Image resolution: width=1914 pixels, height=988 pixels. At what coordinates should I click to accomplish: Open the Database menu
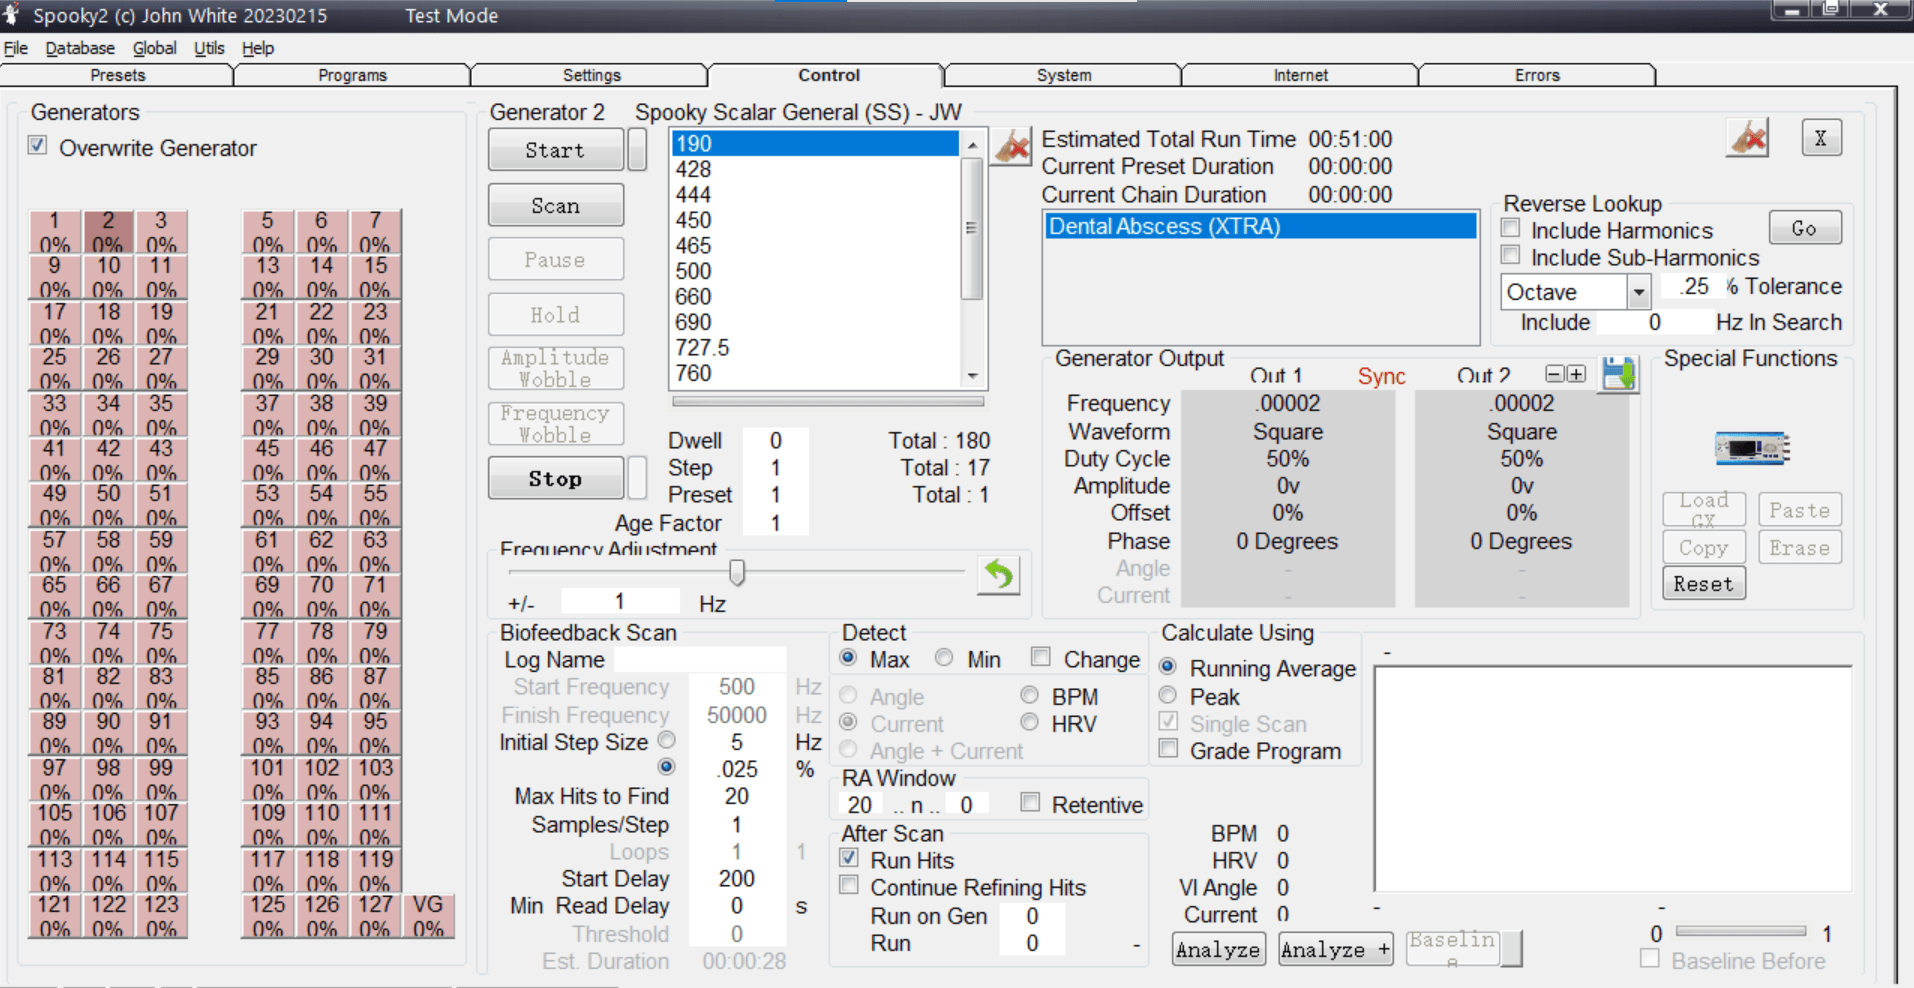80,48
